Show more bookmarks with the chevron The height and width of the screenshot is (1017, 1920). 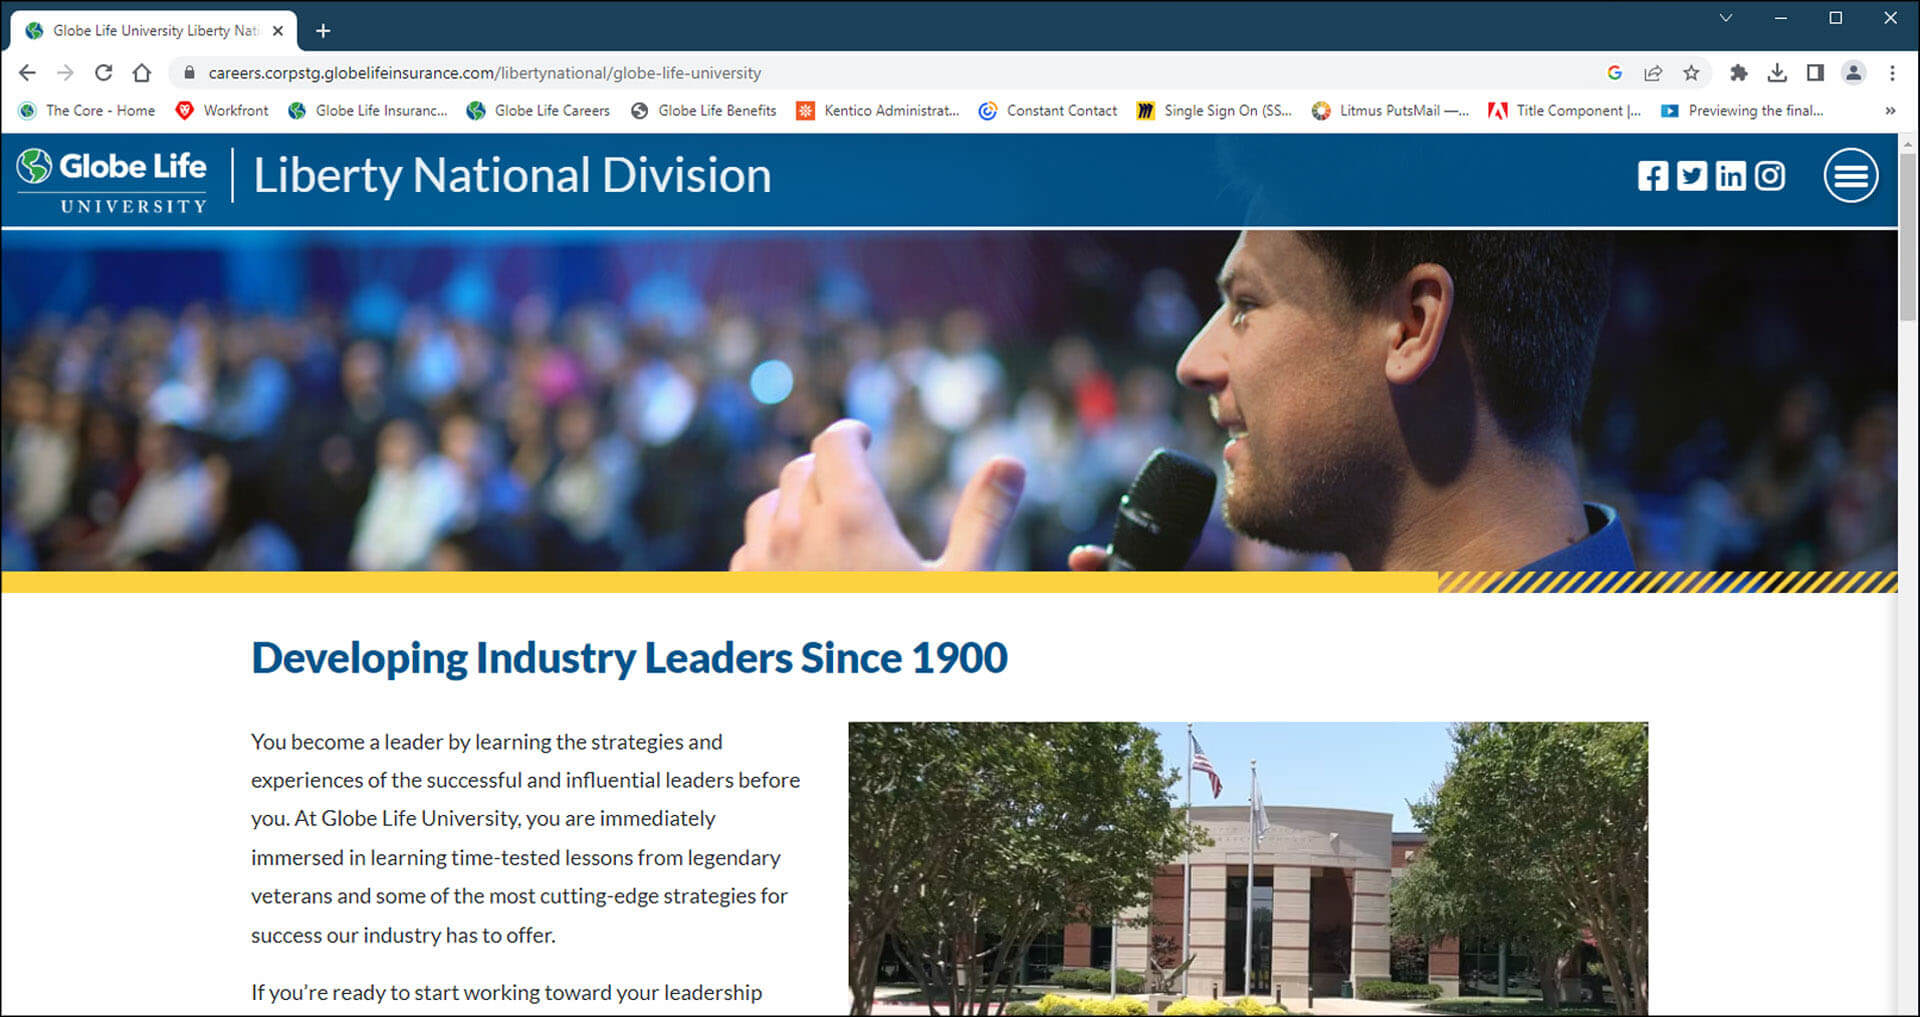[x=1890, y=111]
